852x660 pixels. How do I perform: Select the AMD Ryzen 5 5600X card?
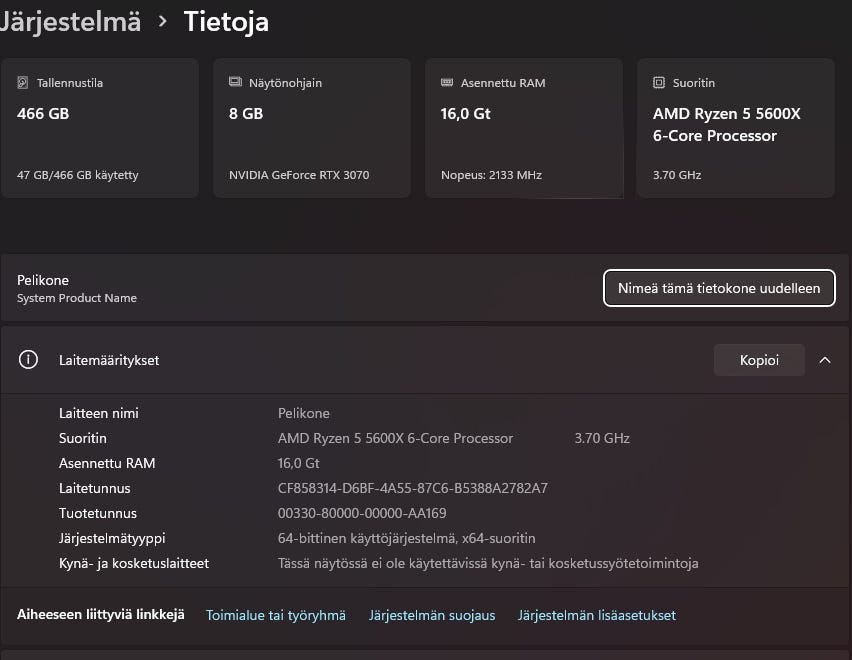735,128
